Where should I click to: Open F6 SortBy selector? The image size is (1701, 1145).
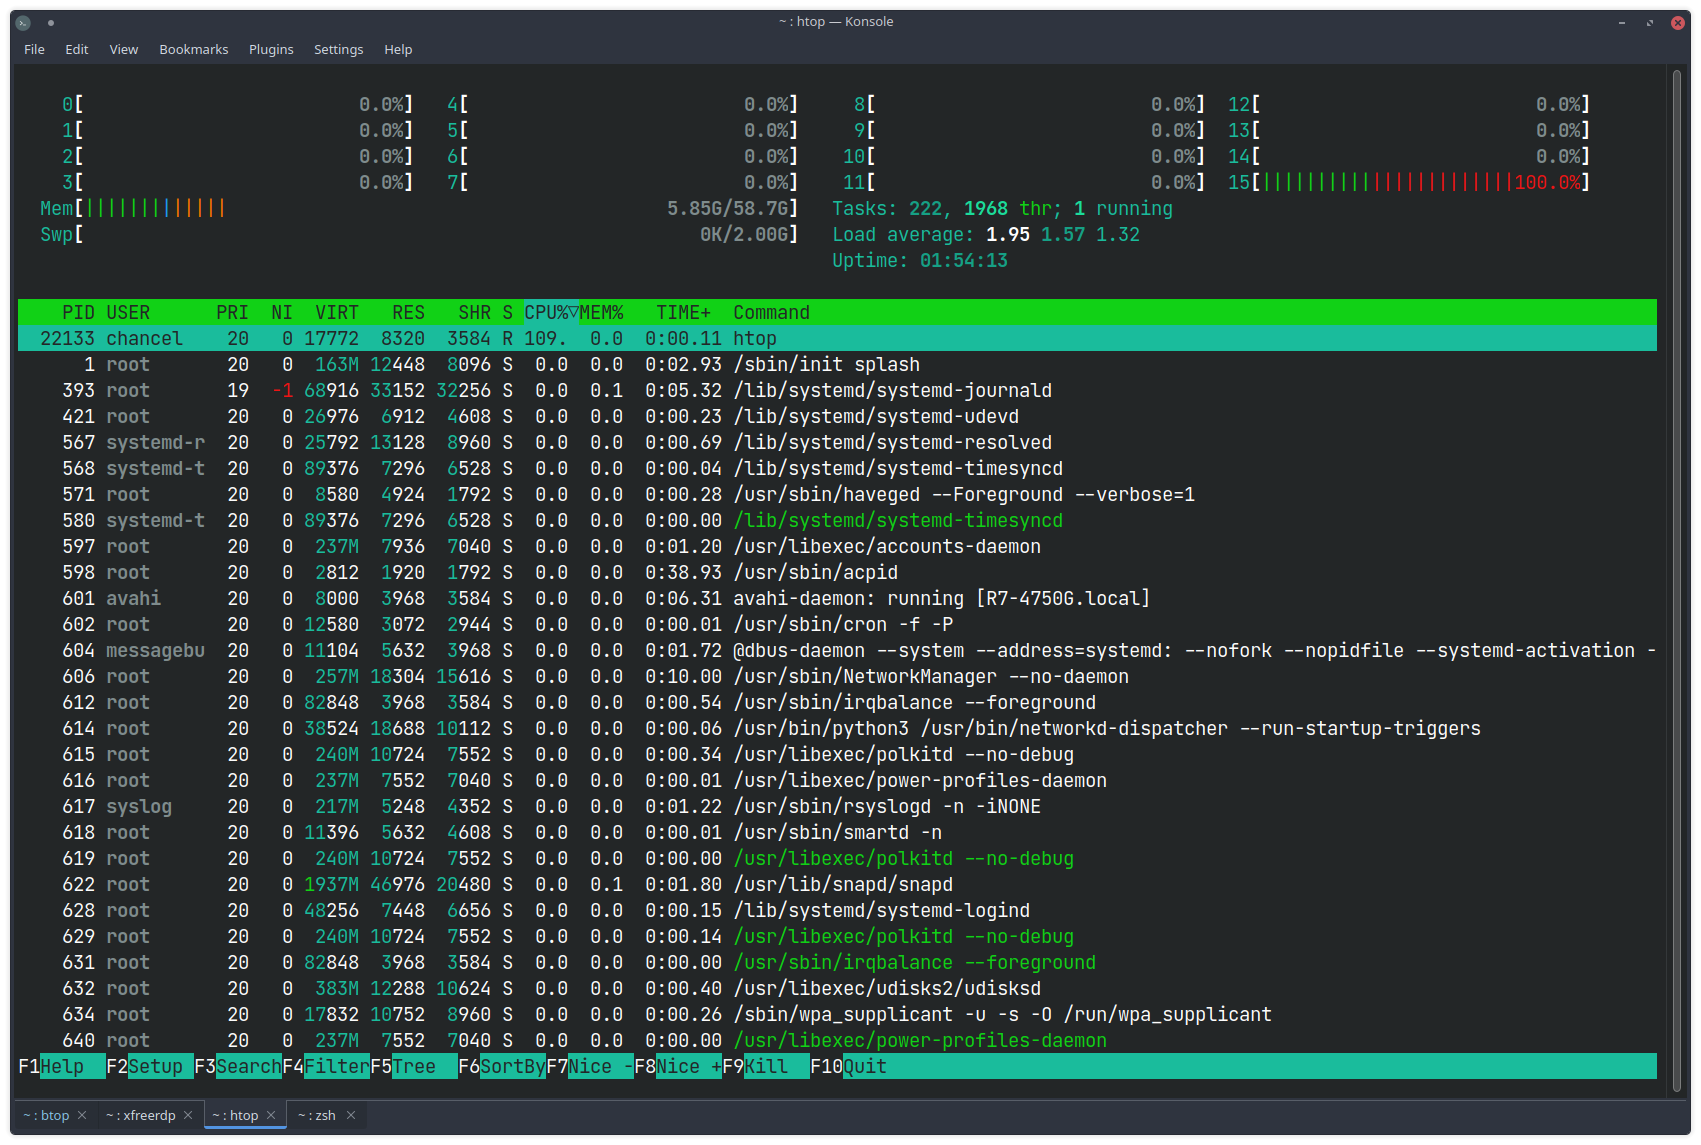coord(511,1066)
